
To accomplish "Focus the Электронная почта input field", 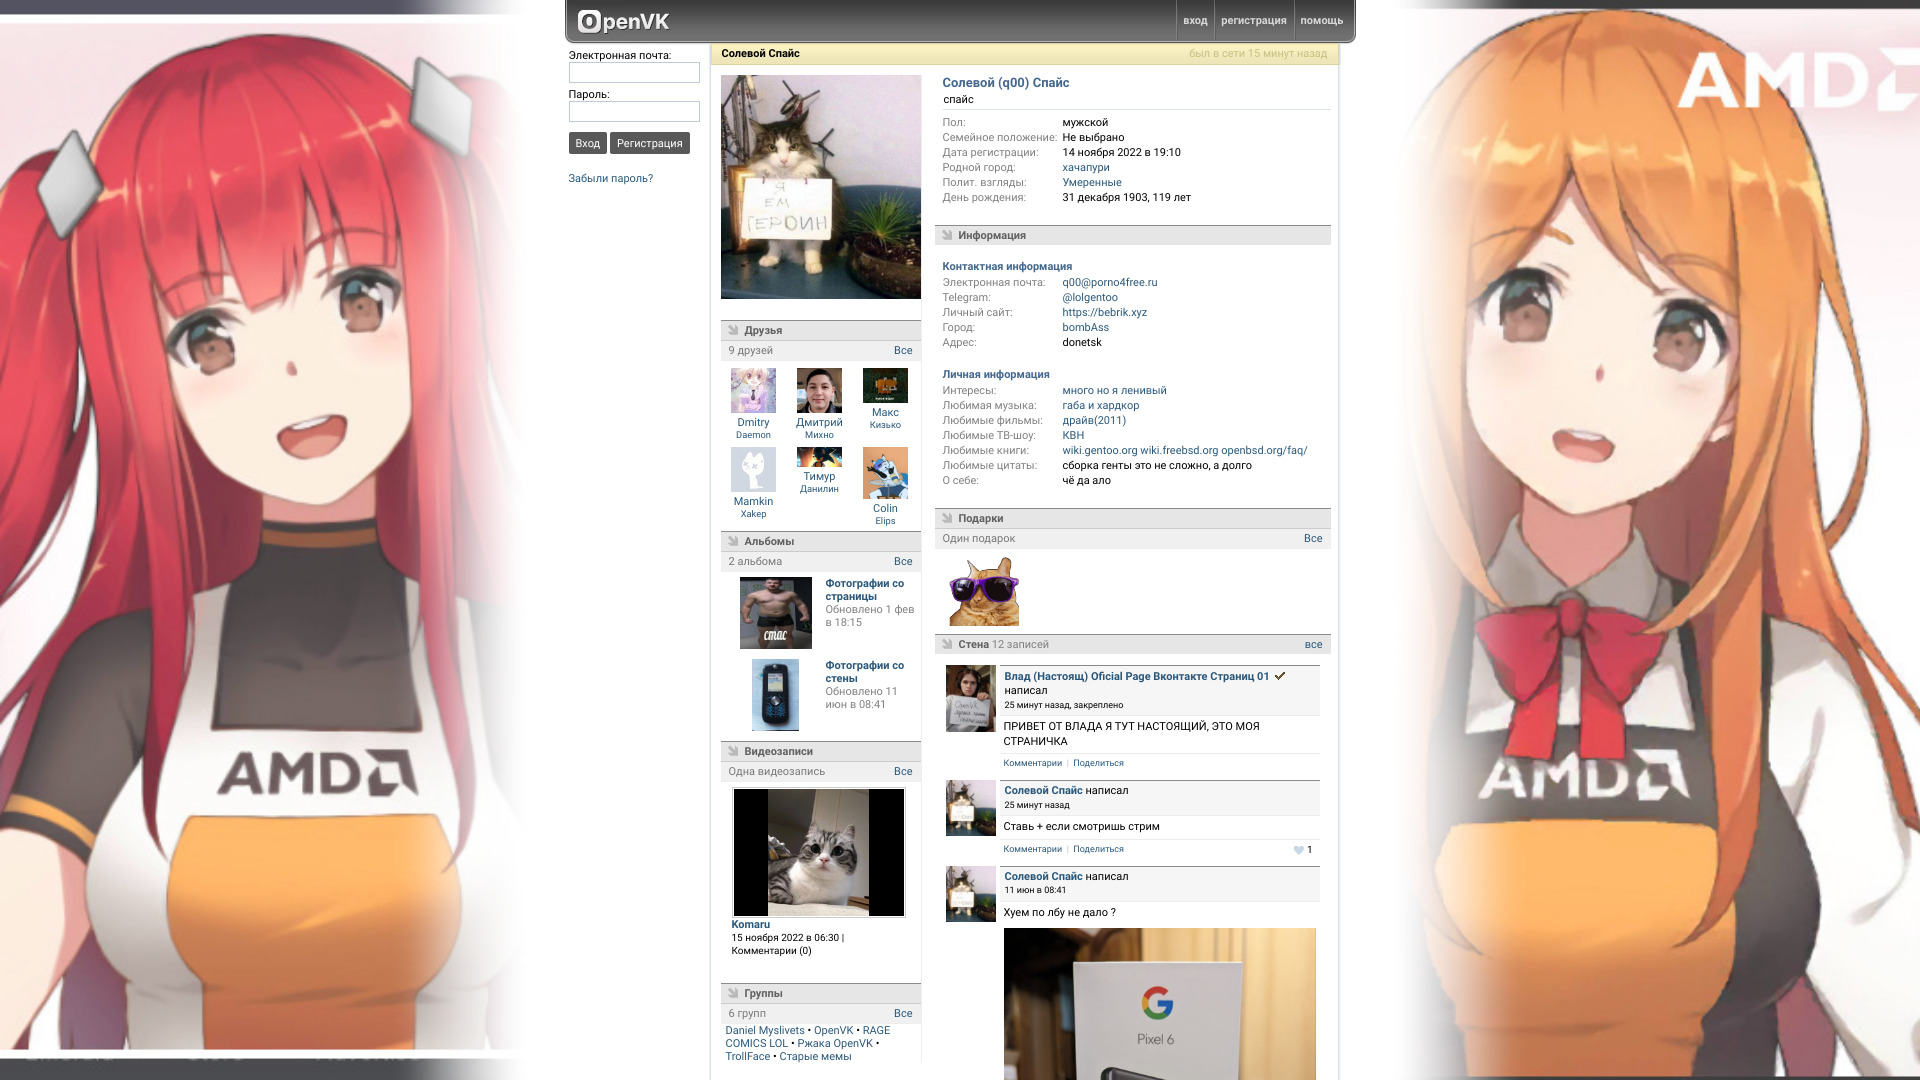I will (634, 73).
